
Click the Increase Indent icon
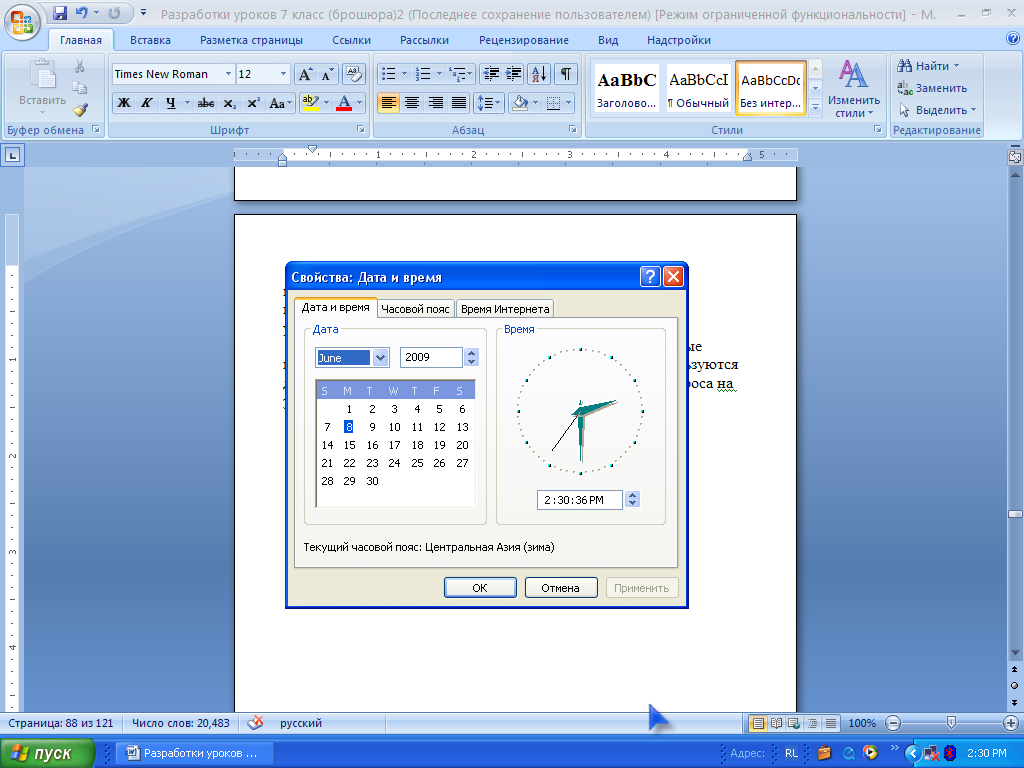514,74
